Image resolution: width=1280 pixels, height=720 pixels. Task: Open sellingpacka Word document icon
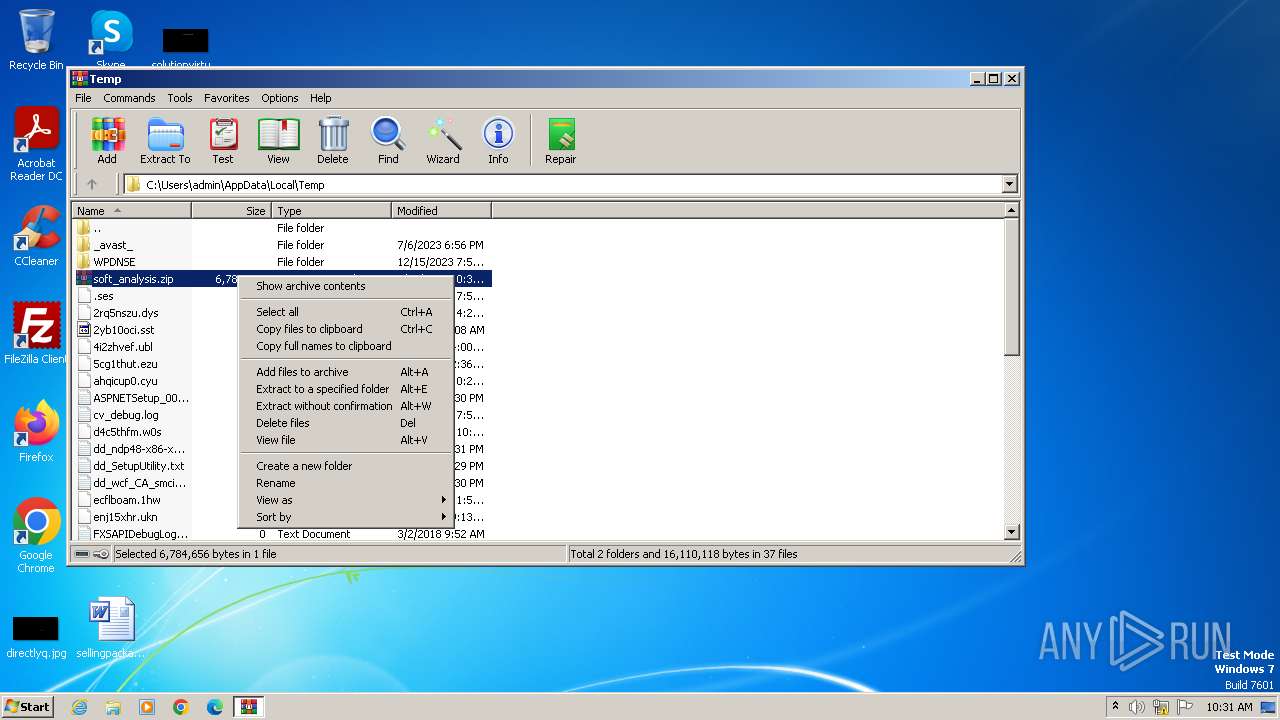(110, 628)
